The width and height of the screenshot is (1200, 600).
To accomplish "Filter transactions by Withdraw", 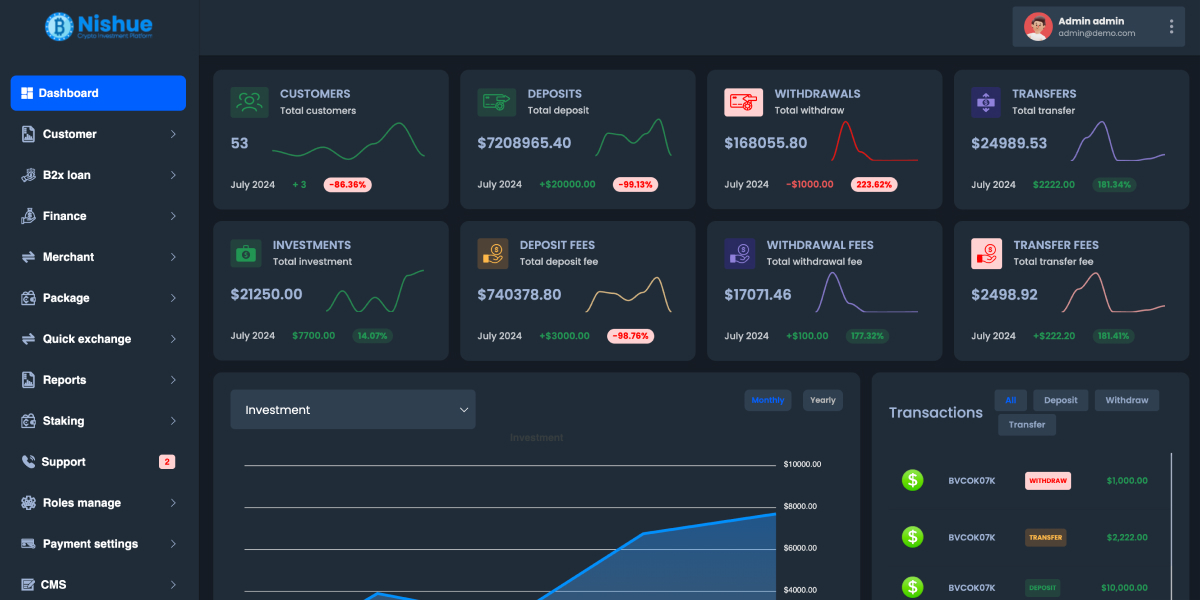I will [1126, 400].
